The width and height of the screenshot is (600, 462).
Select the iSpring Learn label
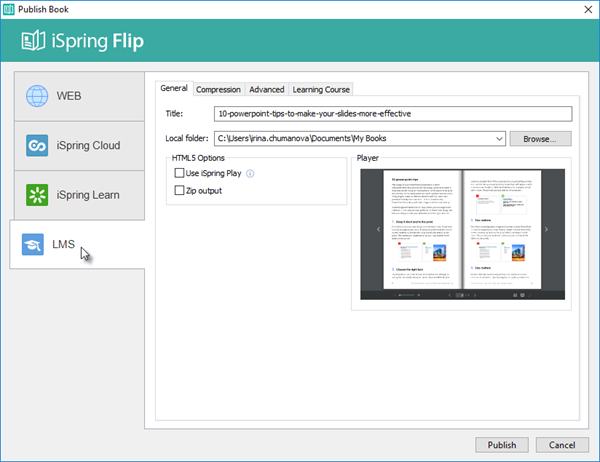tap(88, 195)
